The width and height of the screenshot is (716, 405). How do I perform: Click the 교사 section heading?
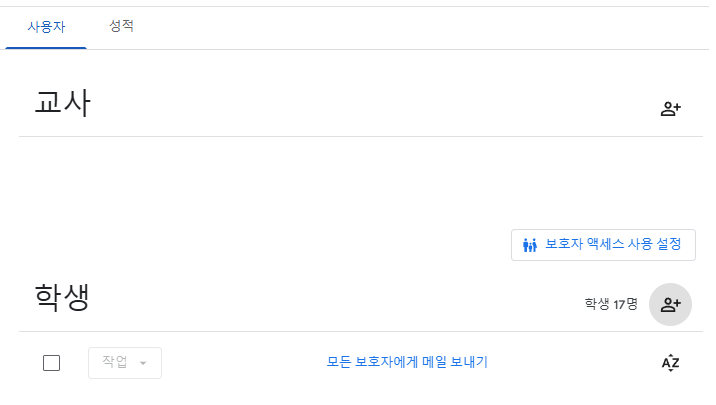(63, 103)
